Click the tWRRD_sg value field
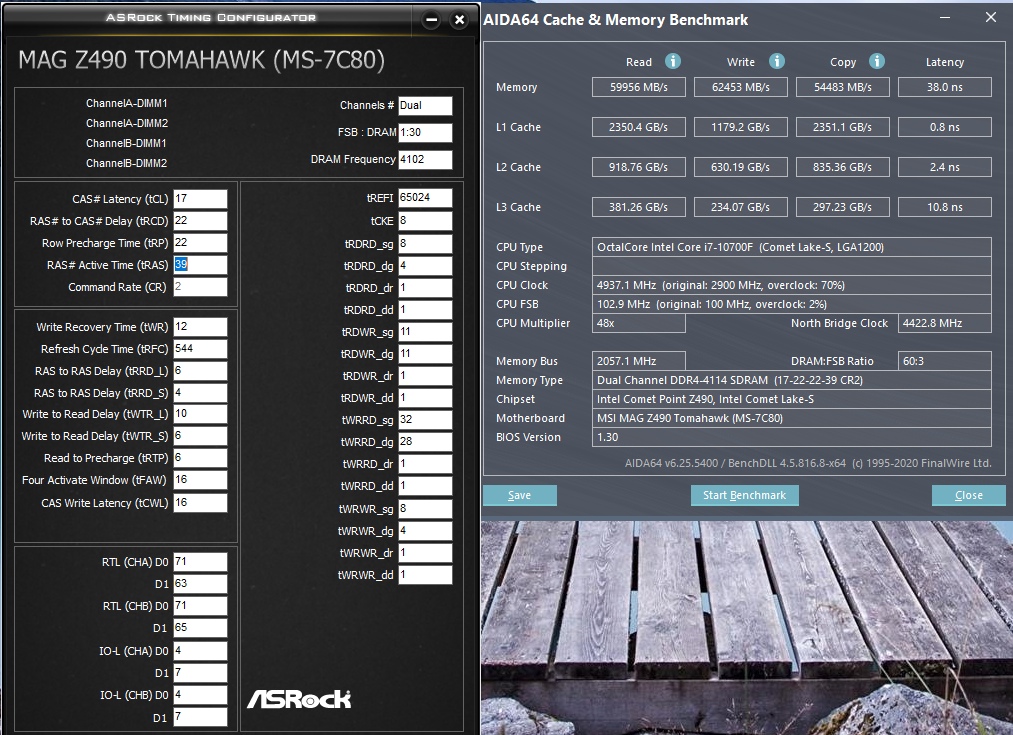 (425, 420)
